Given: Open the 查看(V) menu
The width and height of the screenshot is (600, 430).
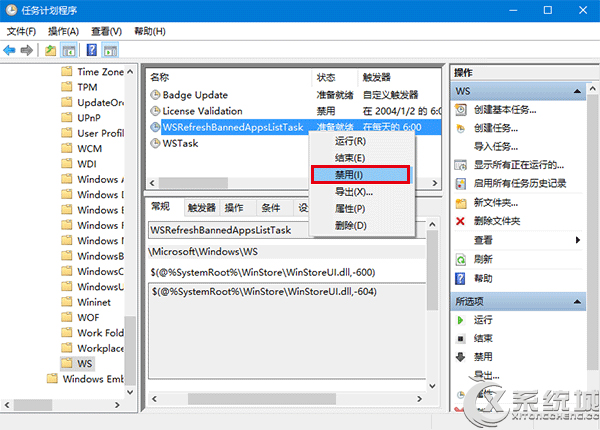Looking at the screenshot, I should pos(106,31).
